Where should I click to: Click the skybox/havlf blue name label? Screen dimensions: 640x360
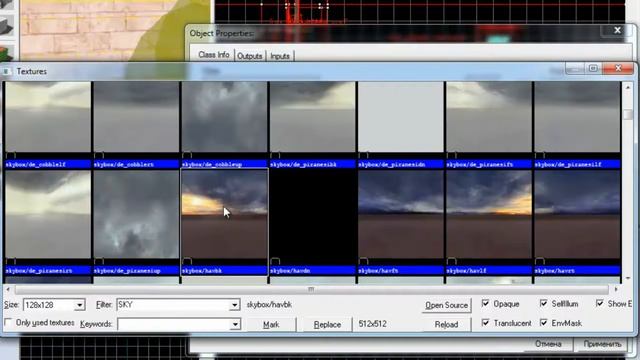pyautogui.click(x=489, y=271)
